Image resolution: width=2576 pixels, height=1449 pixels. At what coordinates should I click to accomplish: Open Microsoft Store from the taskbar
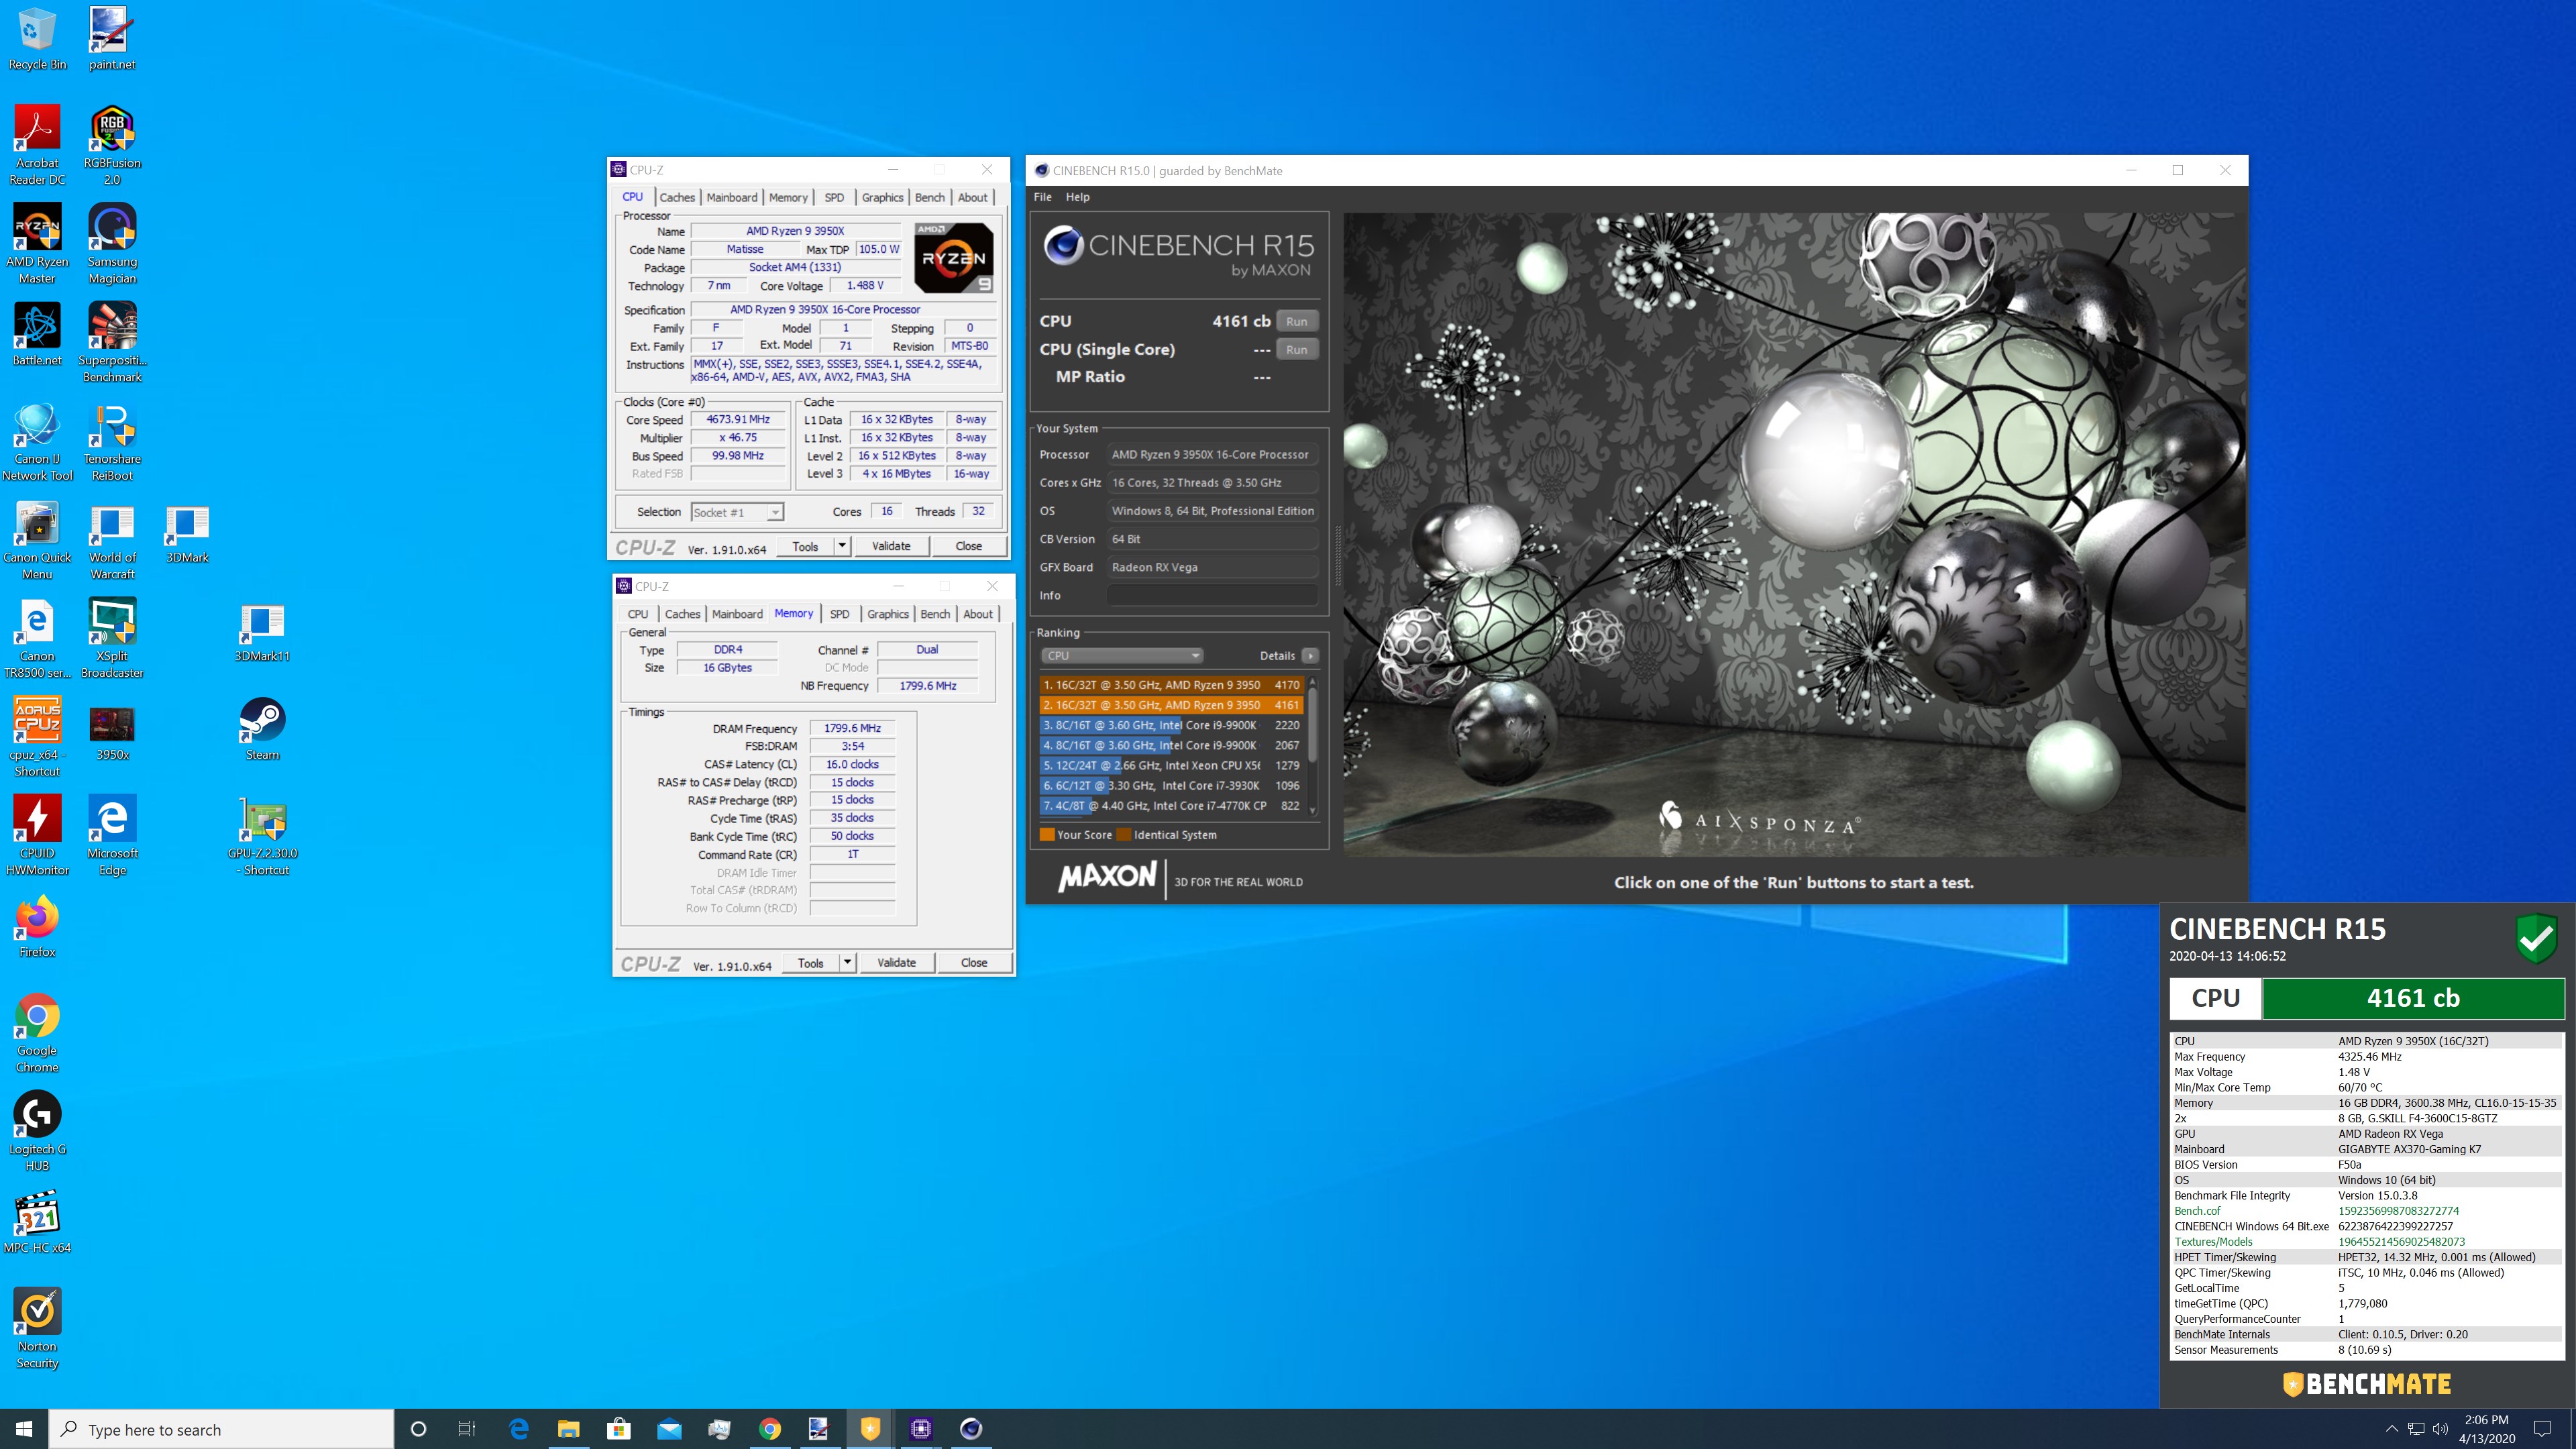pos(618,1428)
